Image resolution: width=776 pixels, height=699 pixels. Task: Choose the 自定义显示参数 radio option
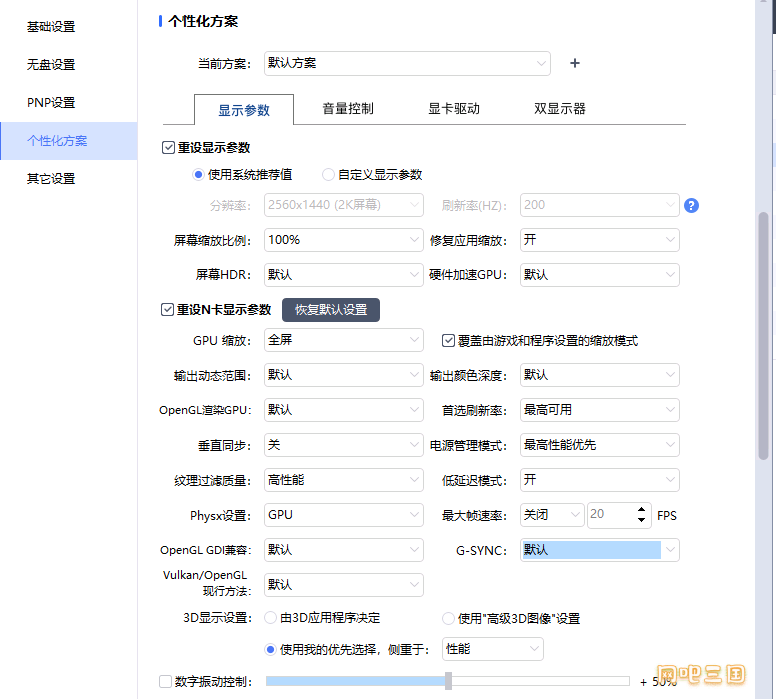click(328, 175)
